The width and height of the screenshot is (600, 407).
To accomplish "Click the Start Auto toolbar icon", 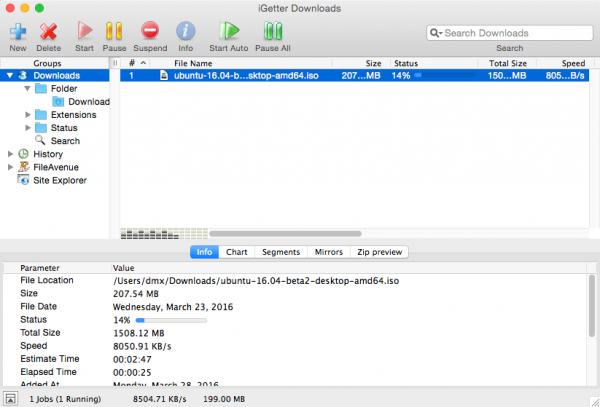I will coord(229,31).
